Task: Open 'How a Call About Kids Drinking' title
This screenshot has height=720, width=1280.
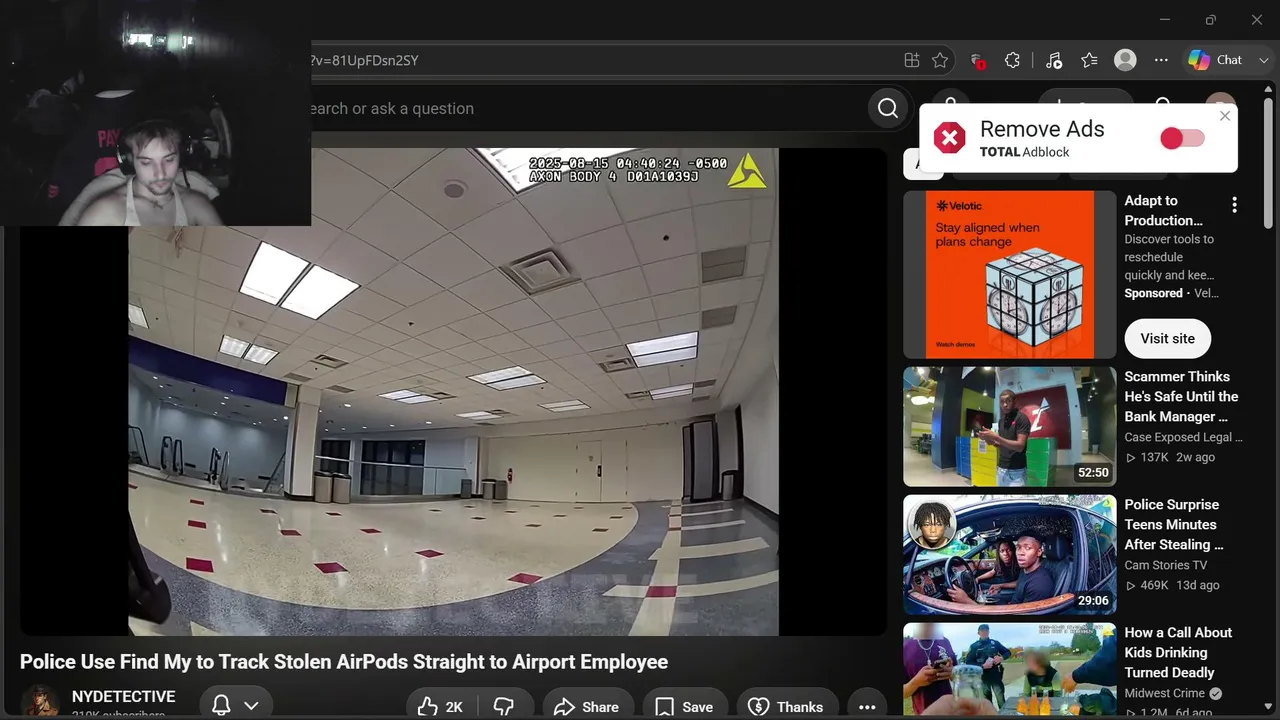Action: click(1178, 652)
